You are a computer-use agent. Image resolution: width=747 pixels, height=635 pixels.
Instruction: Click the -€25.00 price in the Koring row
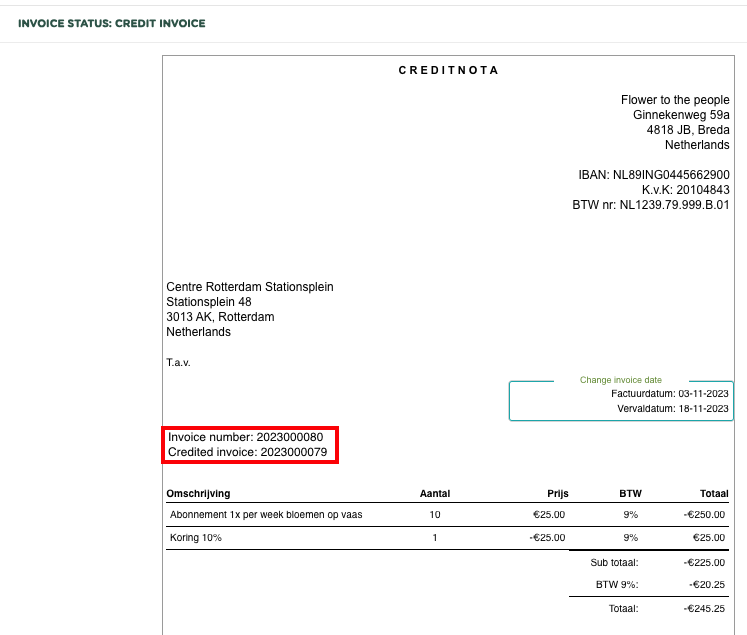pos(547,537)
